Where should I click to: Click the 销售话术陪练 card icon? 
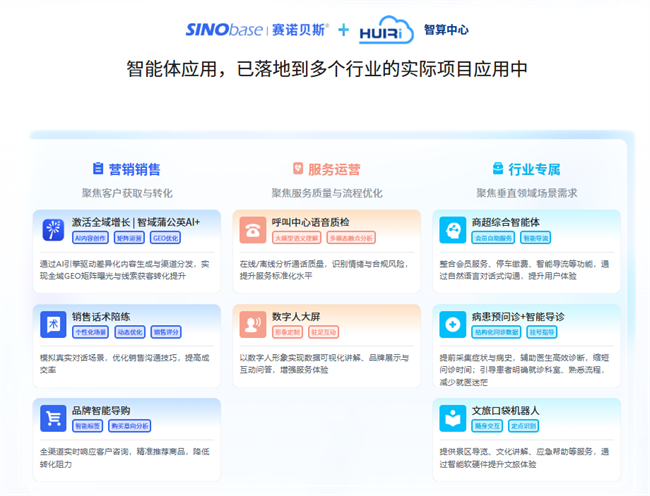(52, 325)
